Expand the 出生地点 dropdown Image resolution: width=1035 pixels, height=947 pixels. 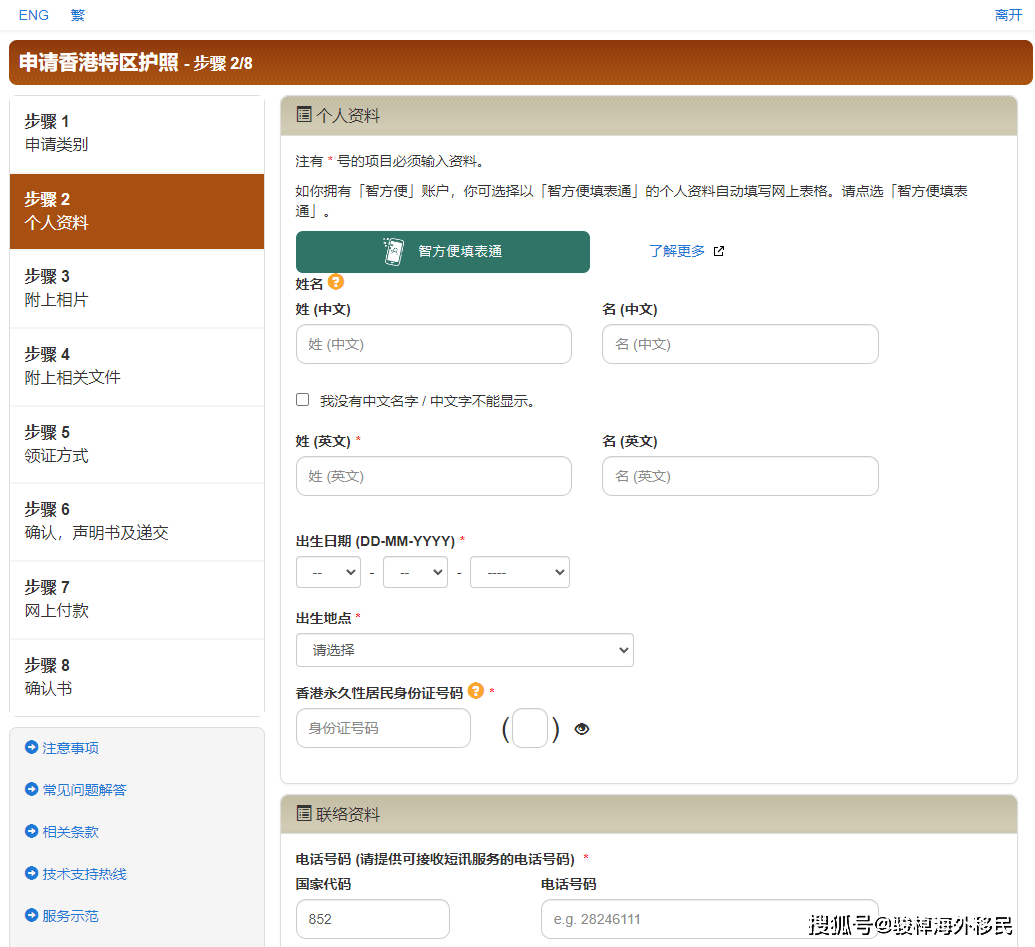[x=464, y=650]
